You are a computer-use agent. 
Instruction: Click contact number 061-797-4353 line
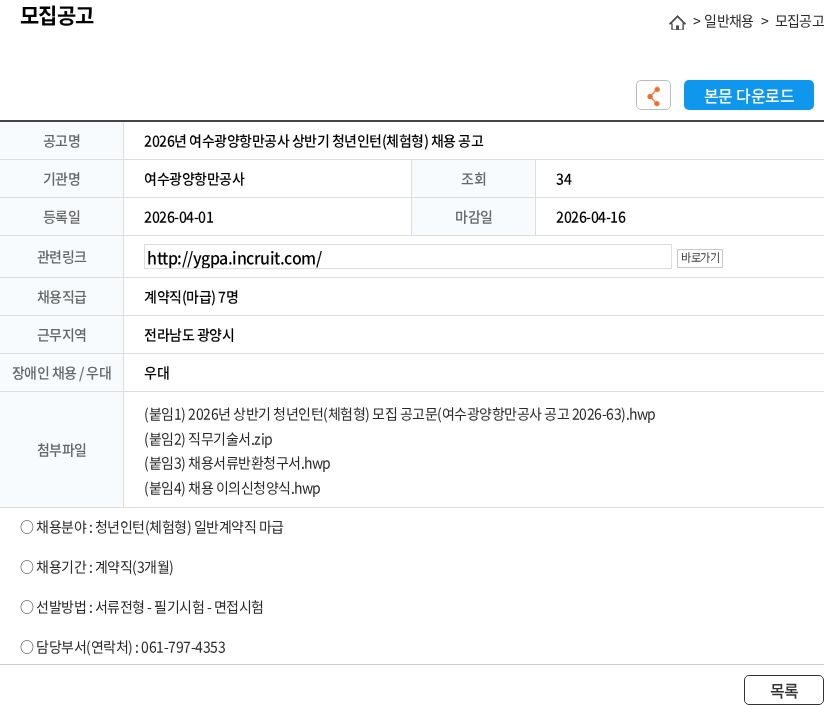[123, 647]
